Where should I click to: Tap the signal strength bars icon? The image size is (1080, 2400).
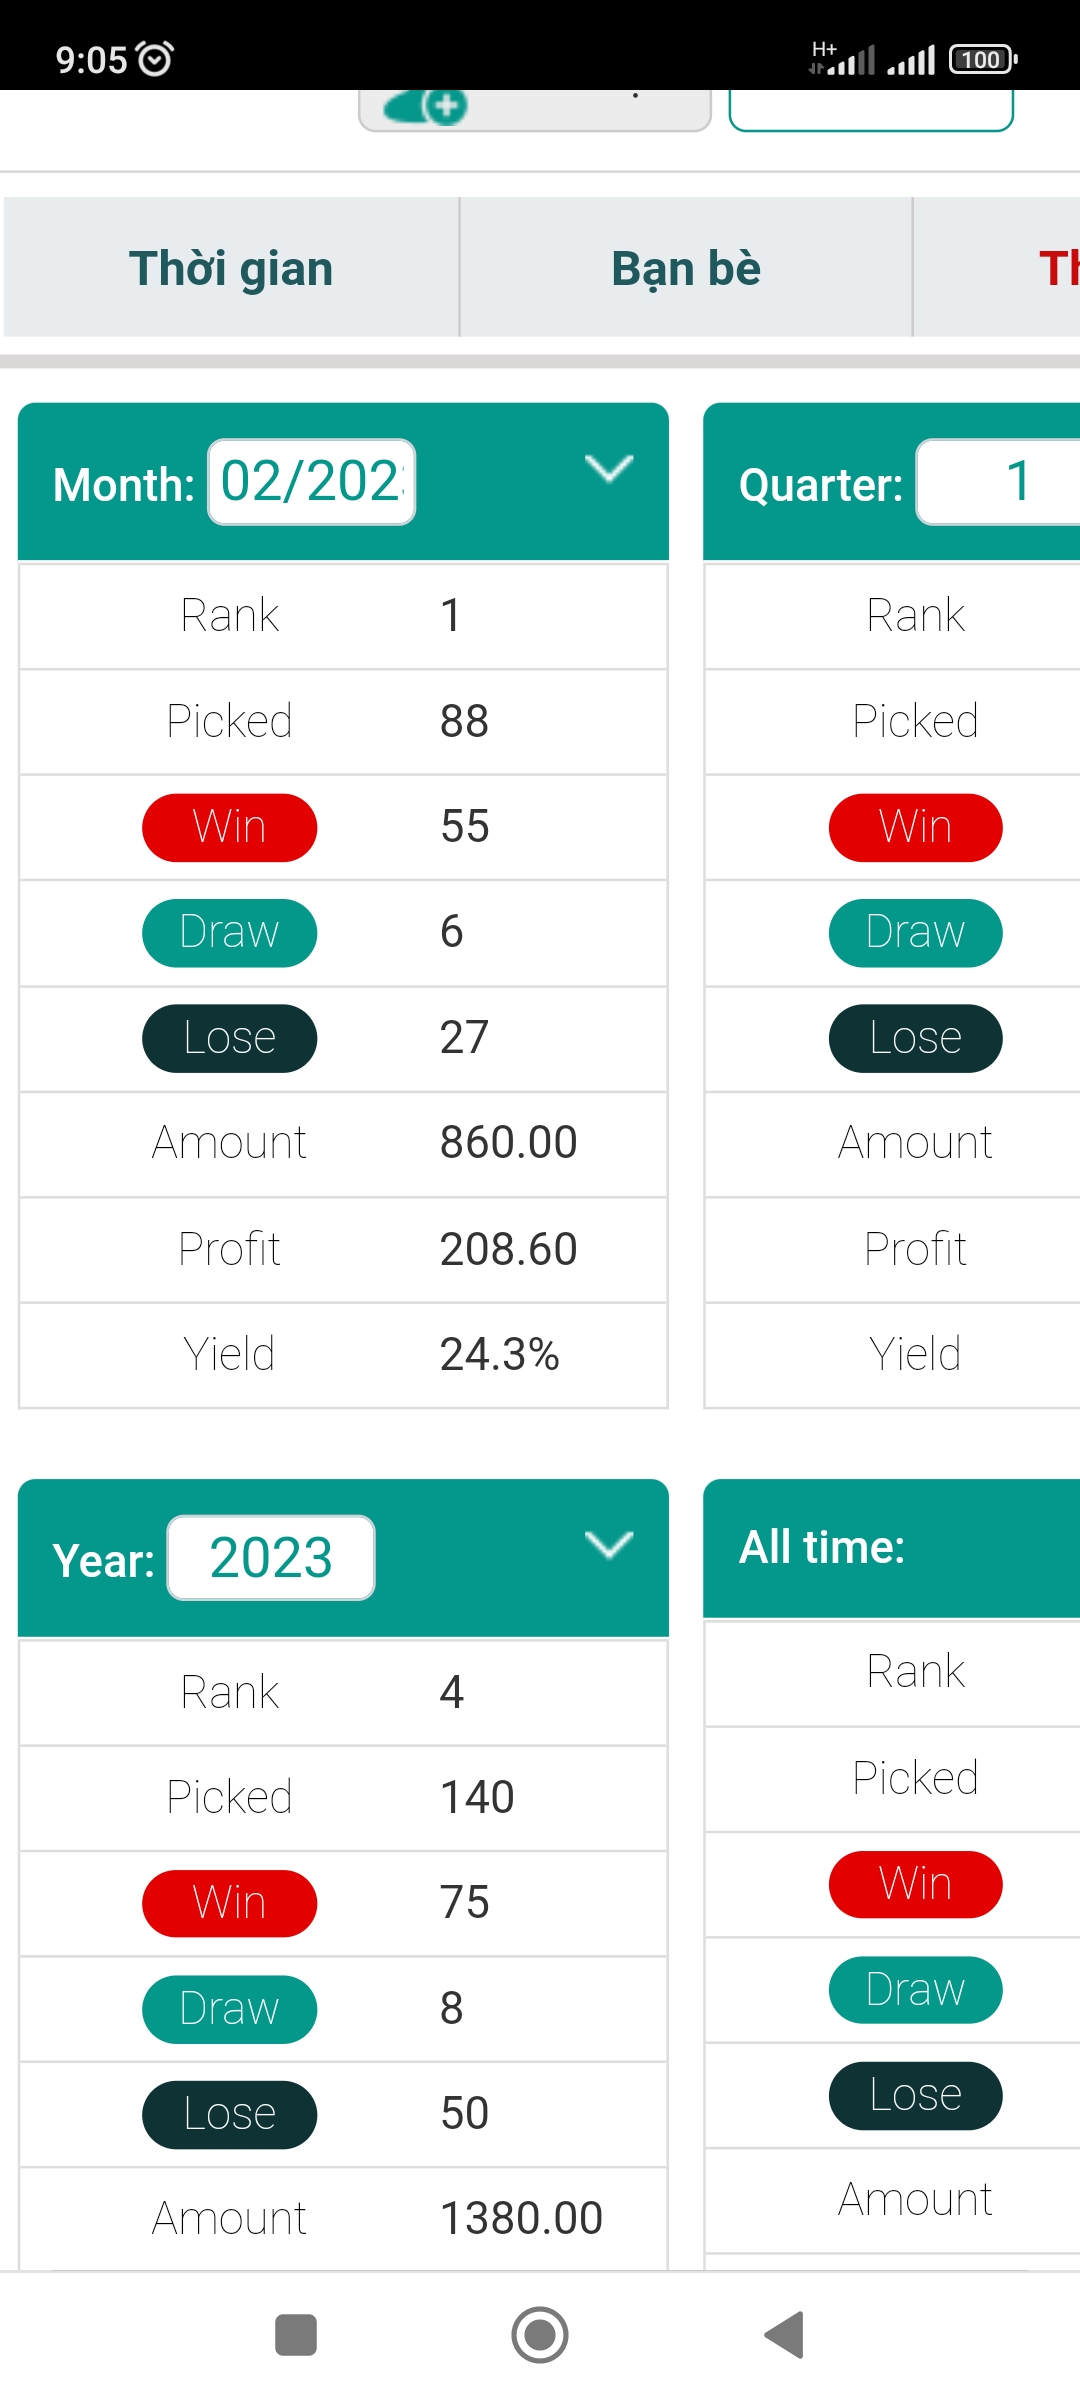tap(911, 60)
